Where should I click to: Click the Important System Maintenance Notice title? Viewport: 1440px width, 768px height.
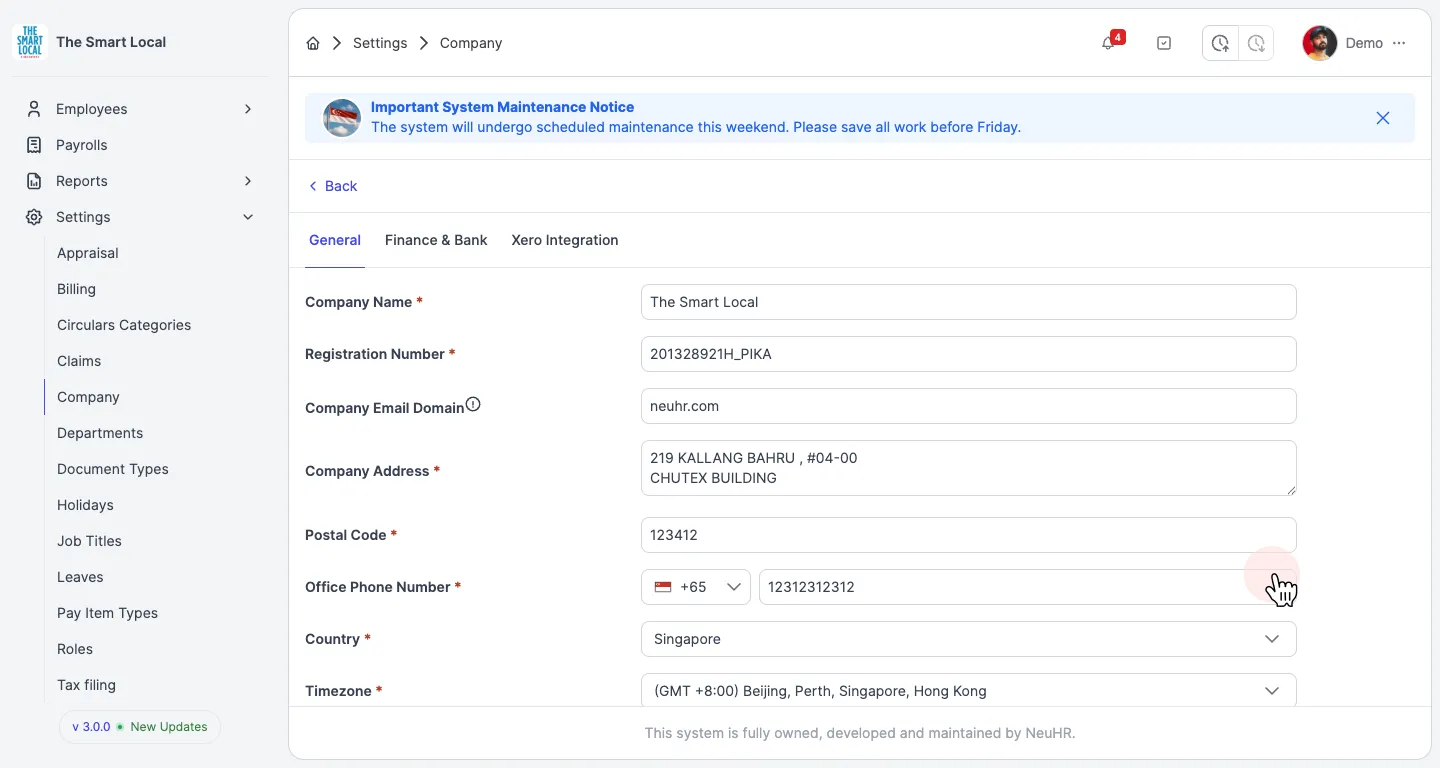point(502,107)
